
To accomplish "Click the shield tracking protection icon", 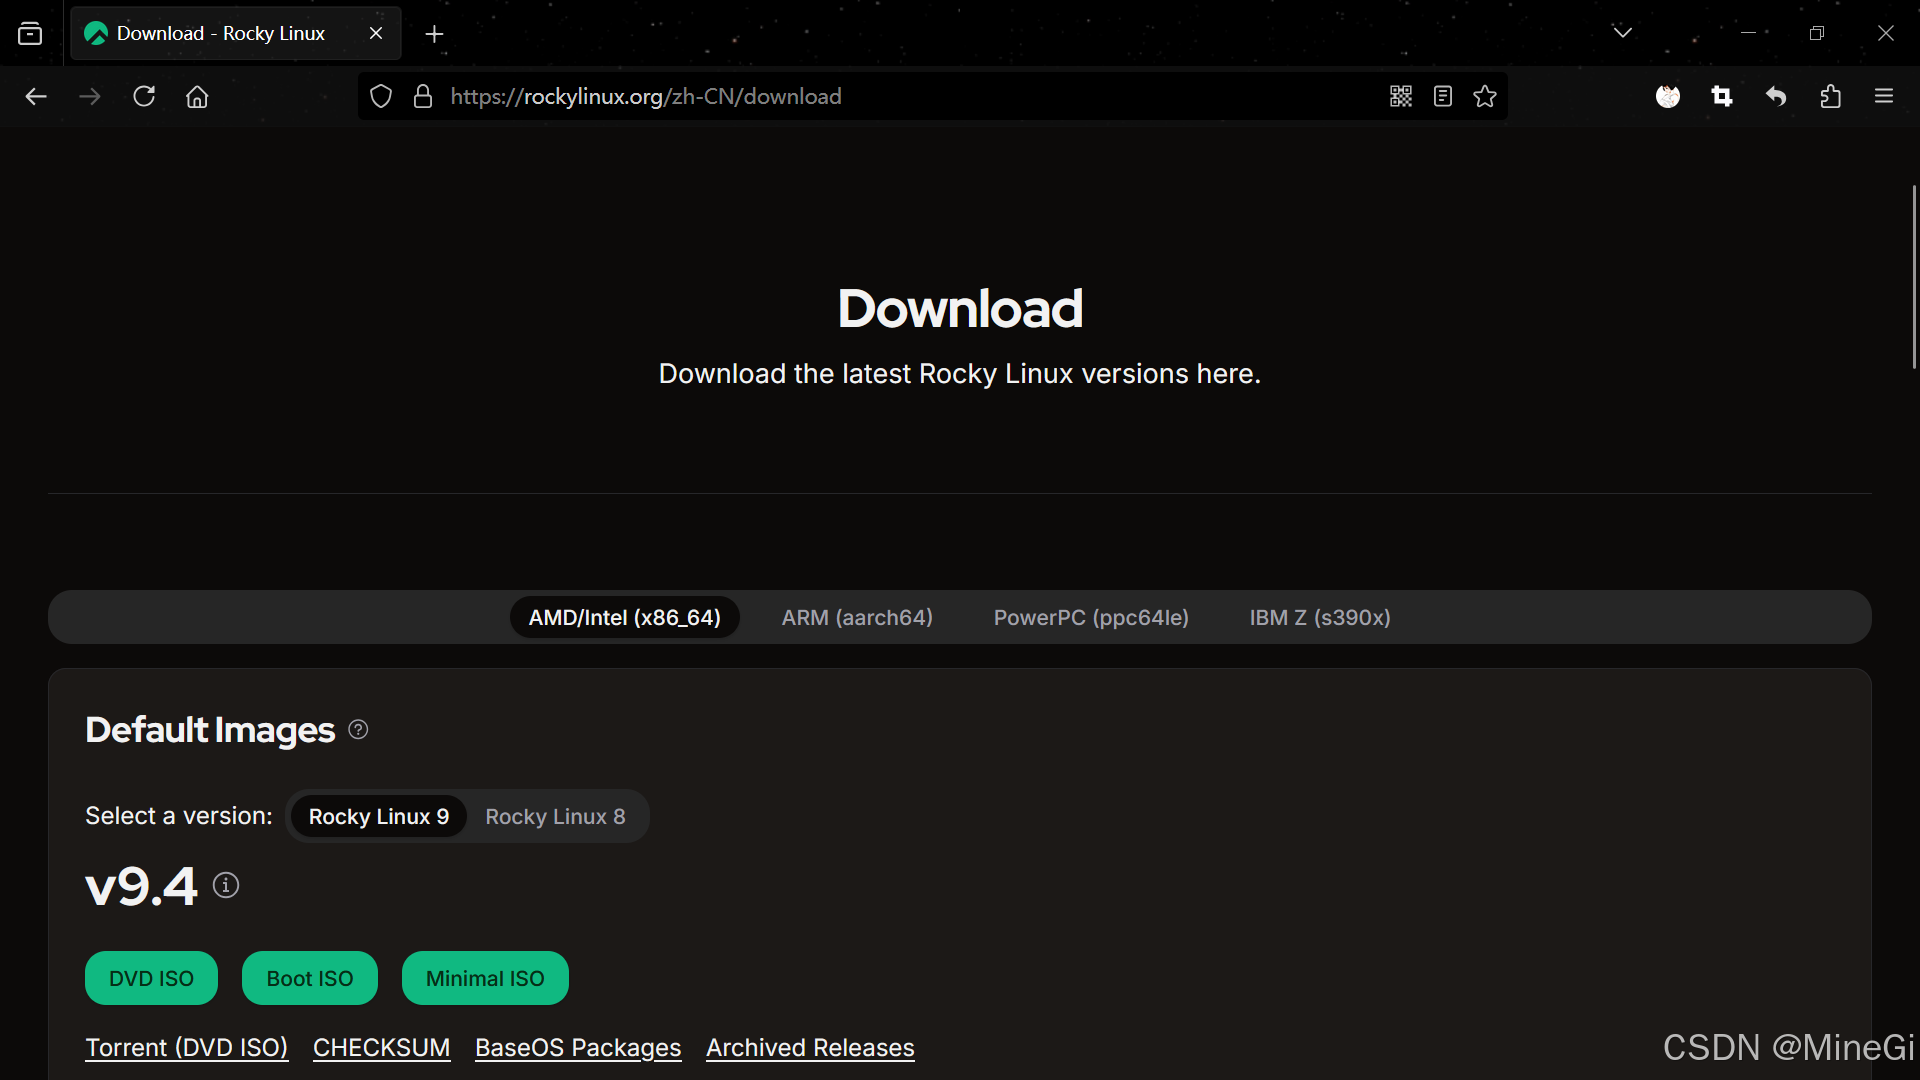I will [x=381, y=96].
